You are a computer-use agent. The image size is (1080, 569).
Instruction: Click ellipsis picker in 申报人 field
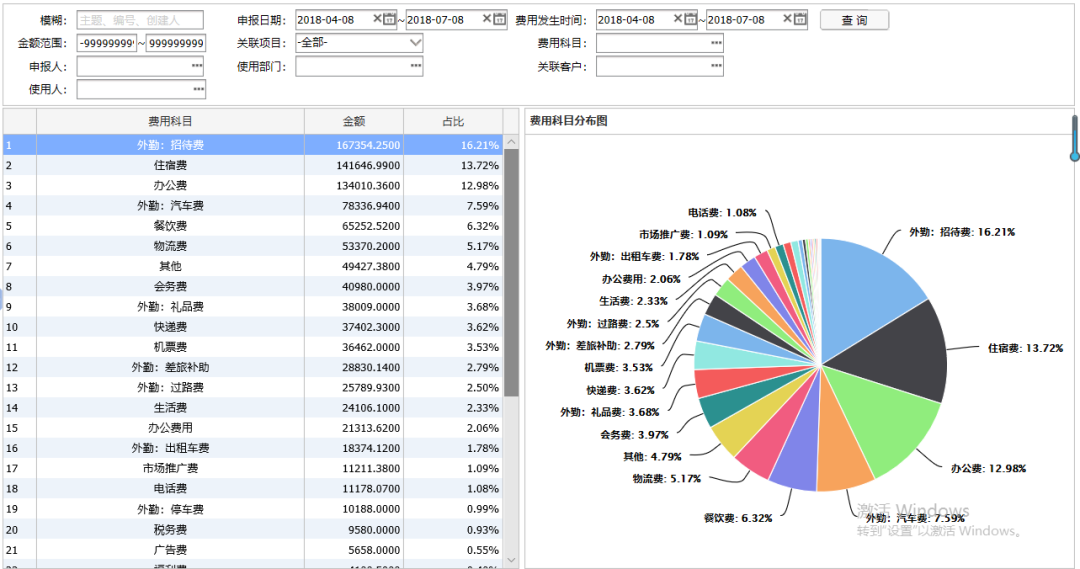(x=197, y=67)
